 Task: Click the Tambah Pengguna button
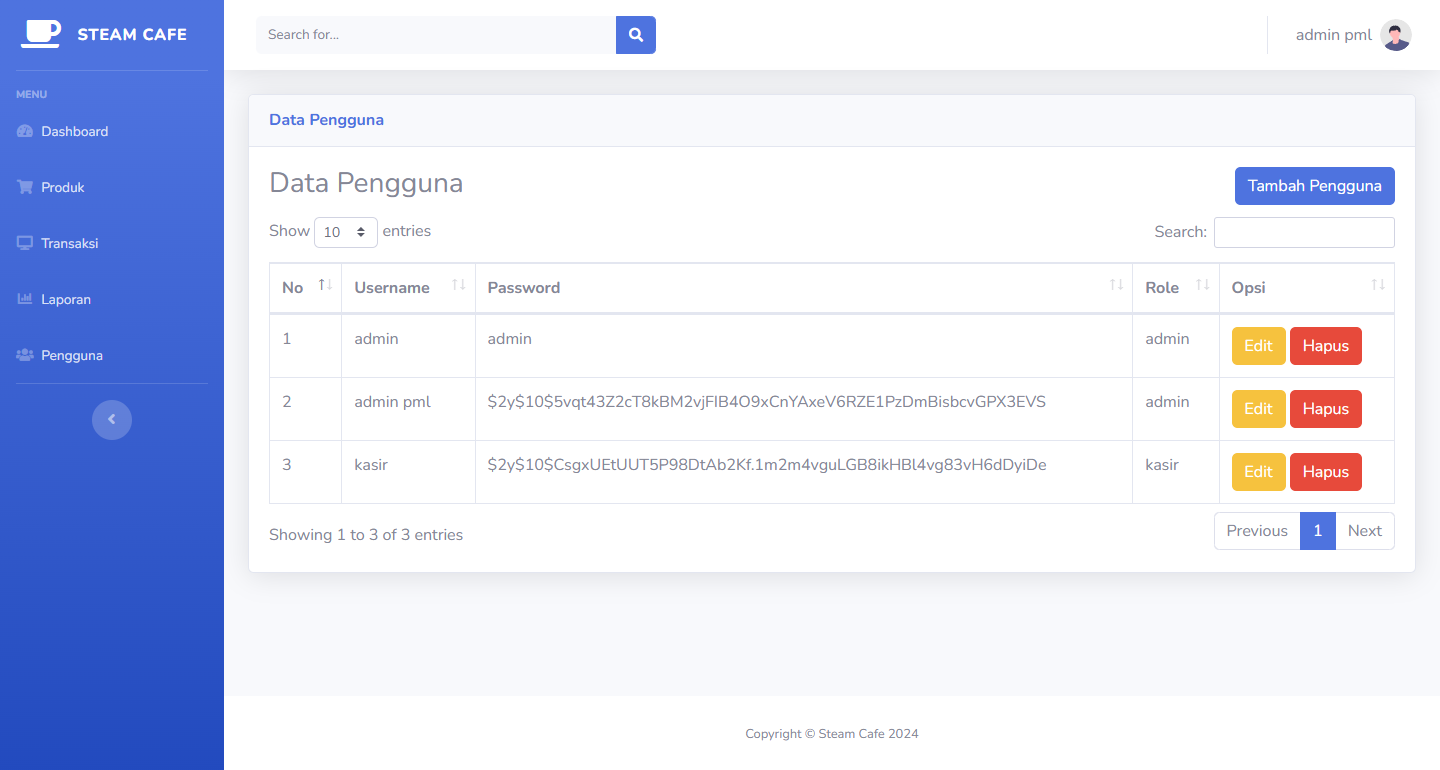(1315, 186)
